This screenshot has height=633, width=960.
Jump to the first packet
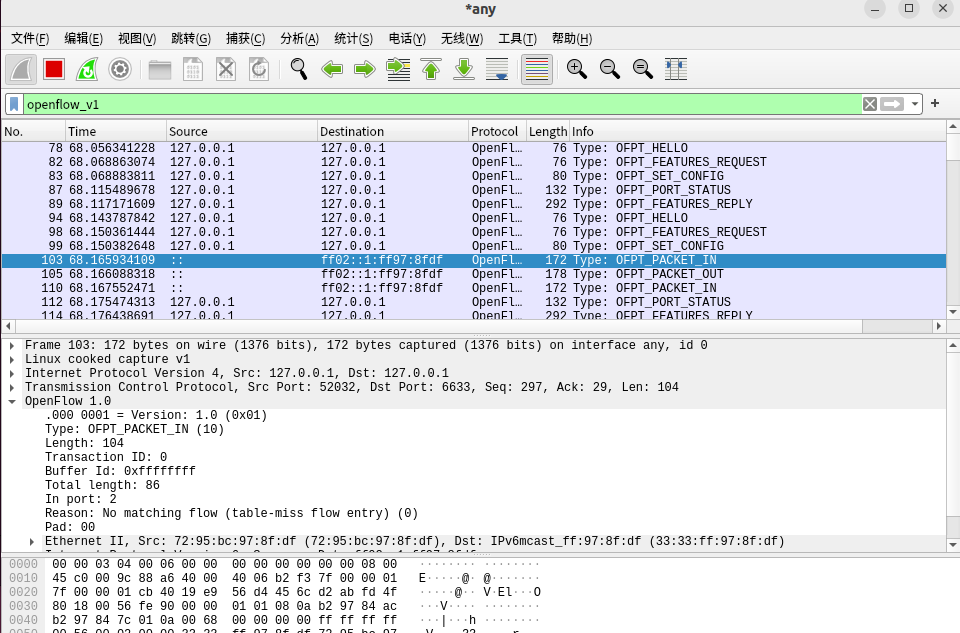[x=431, y=69]
